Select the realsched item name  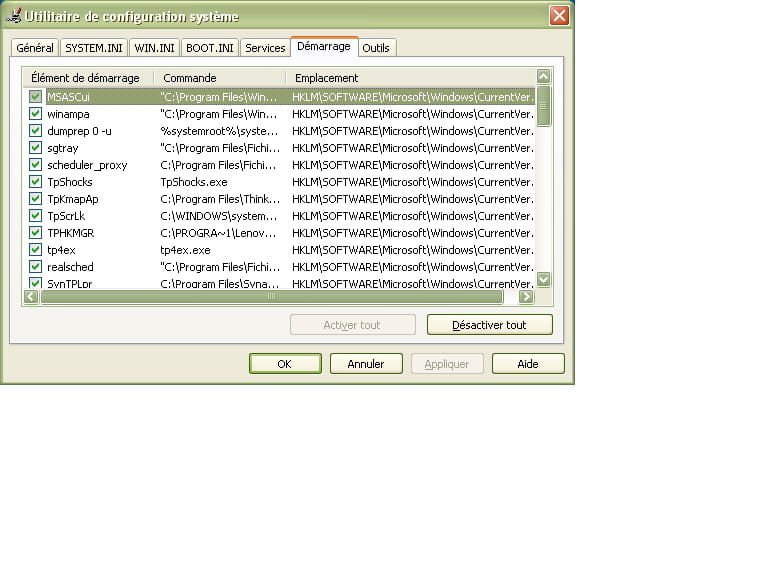coord(70,267)
